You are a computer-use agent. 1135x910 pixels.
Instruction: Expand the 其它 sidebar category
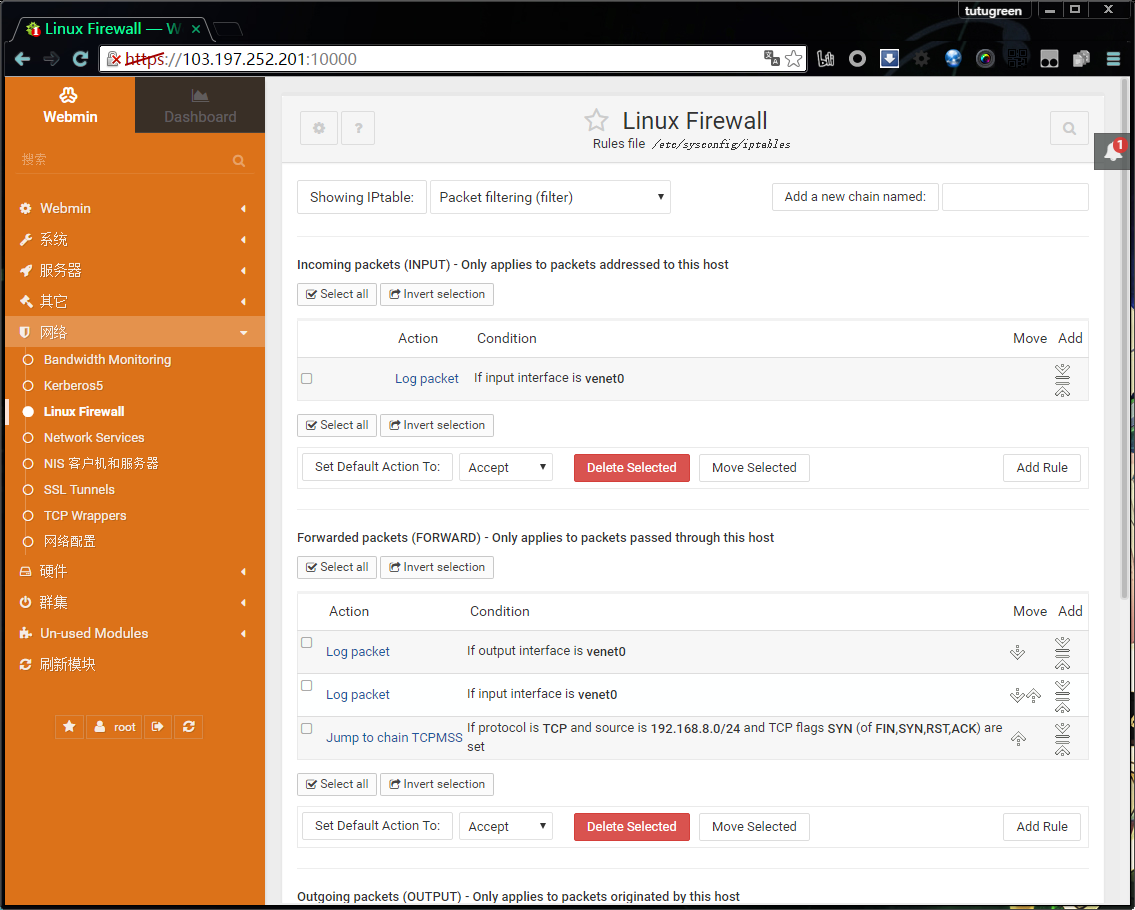click(134, 301)
